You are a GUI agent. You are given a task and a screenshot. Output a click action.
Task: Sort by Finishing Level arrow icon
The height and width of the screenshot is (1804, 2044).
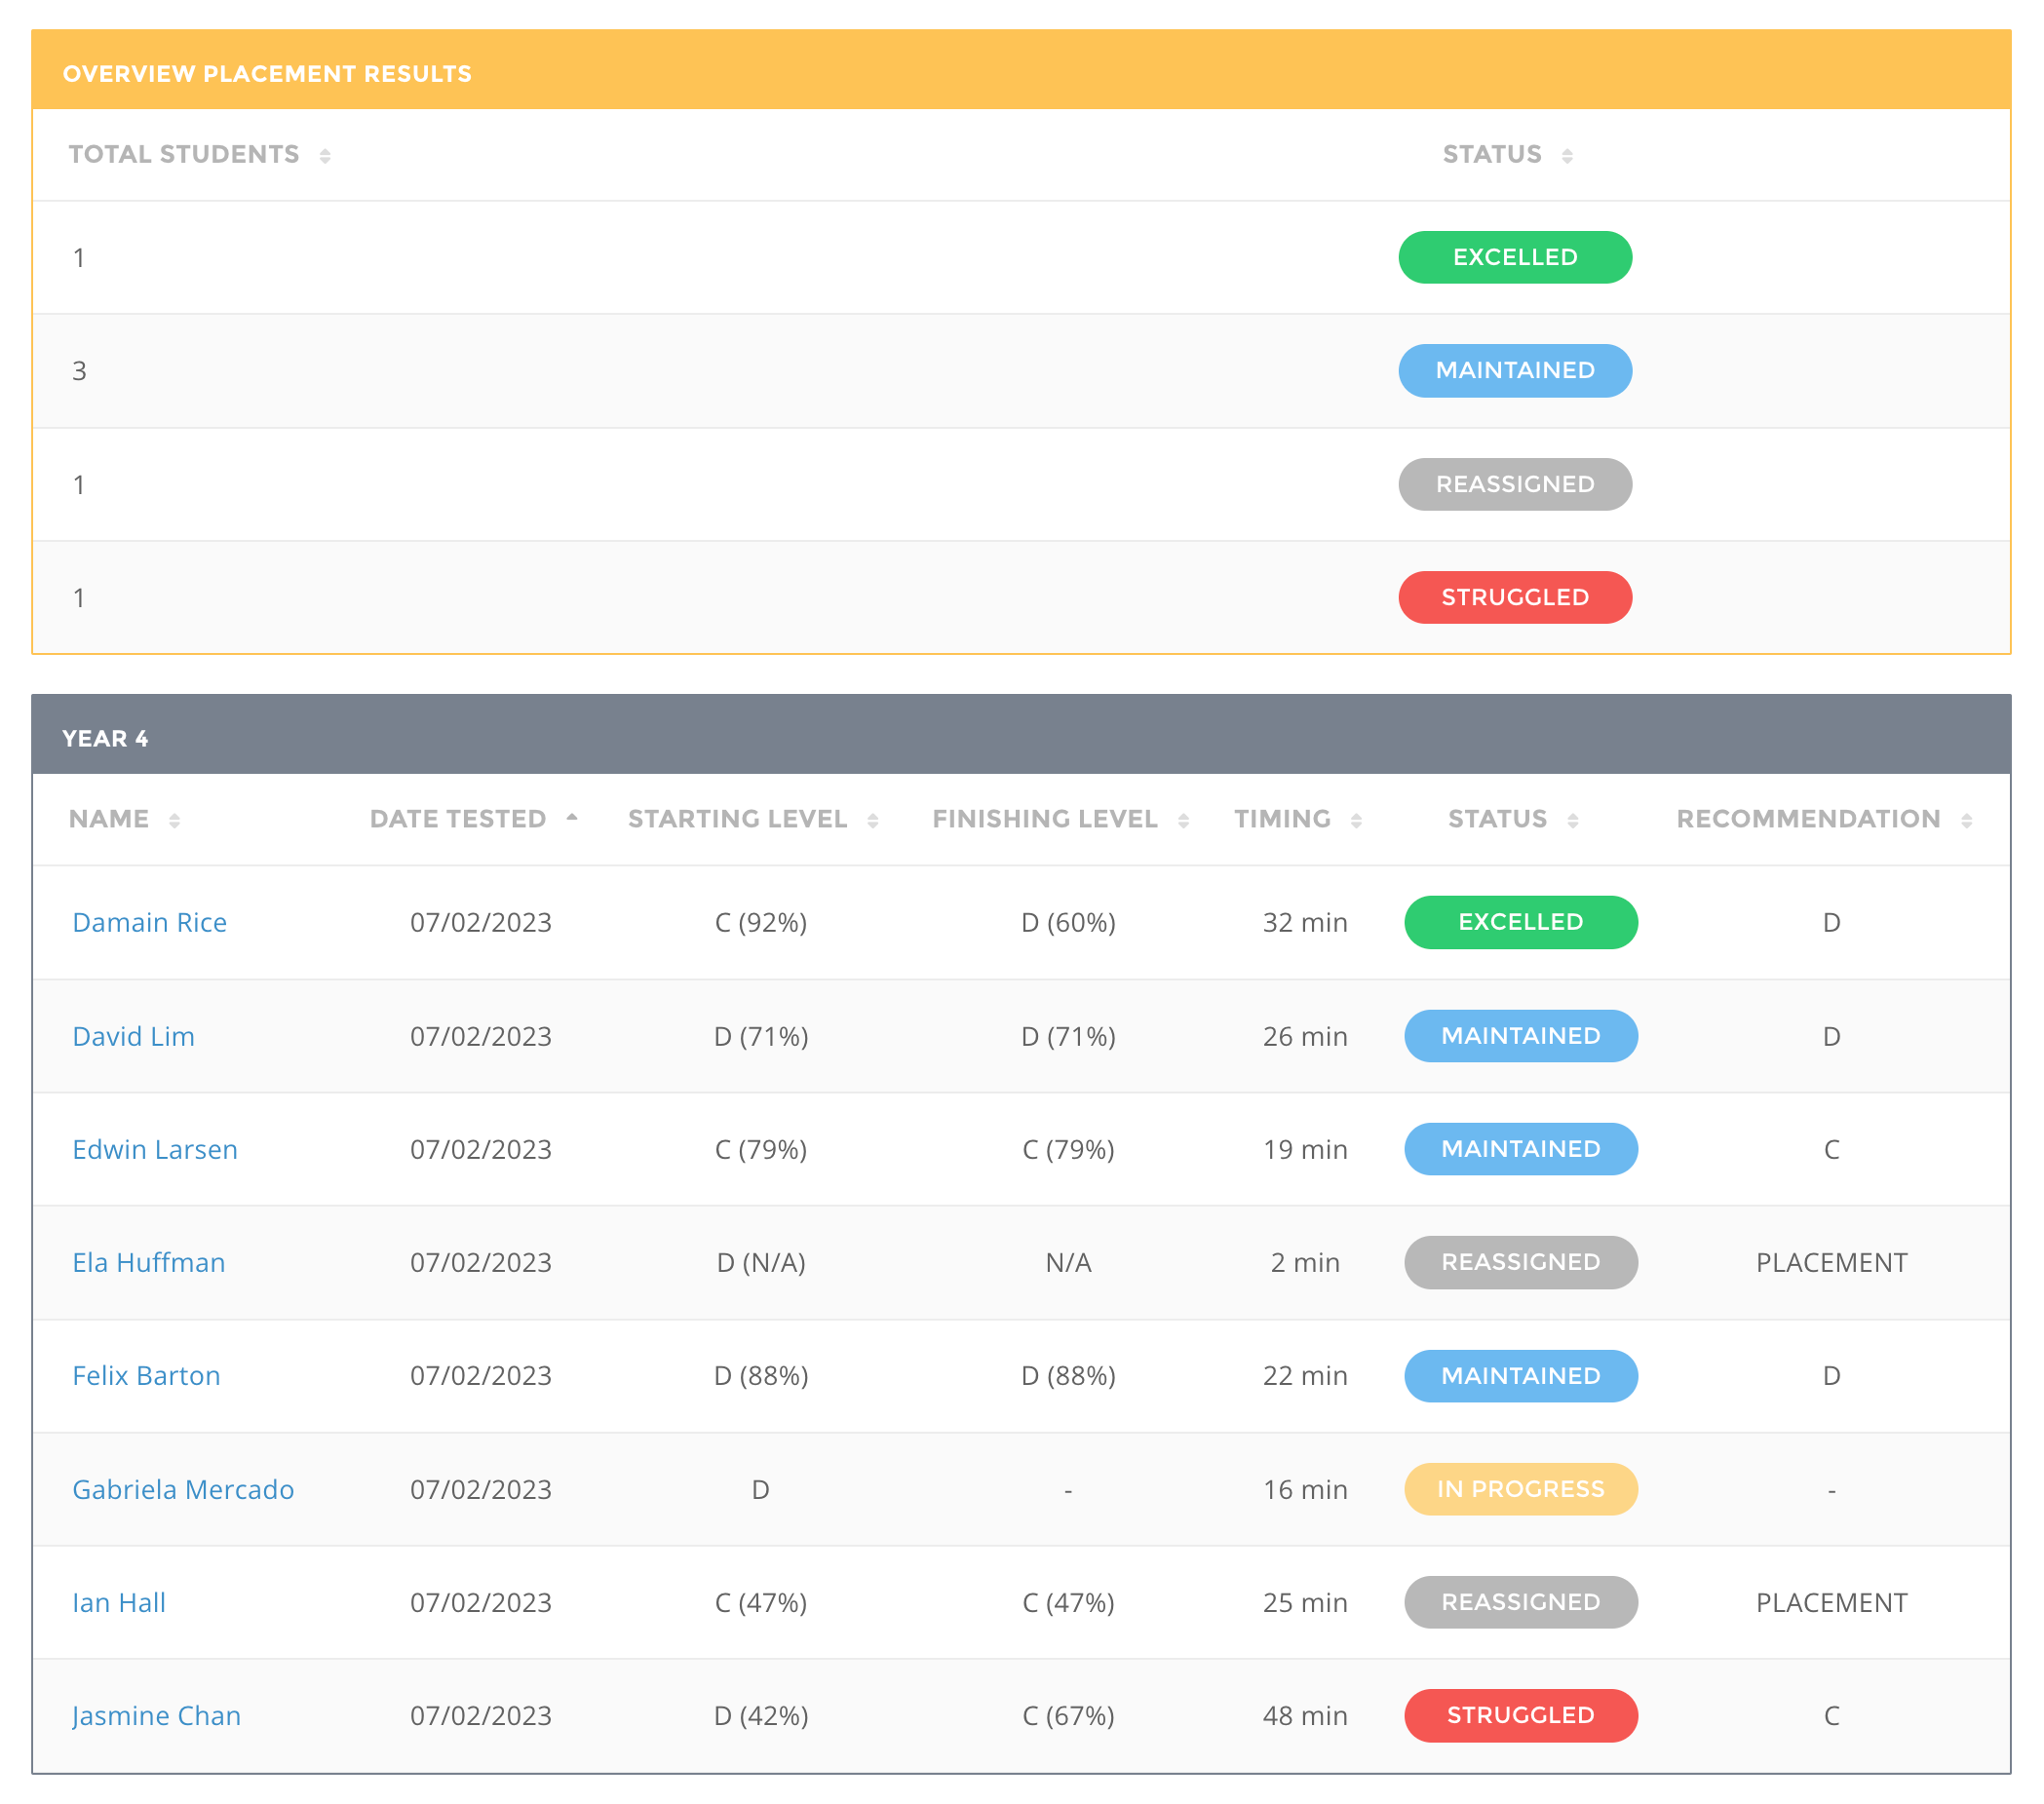click(x=1184, y=821)
